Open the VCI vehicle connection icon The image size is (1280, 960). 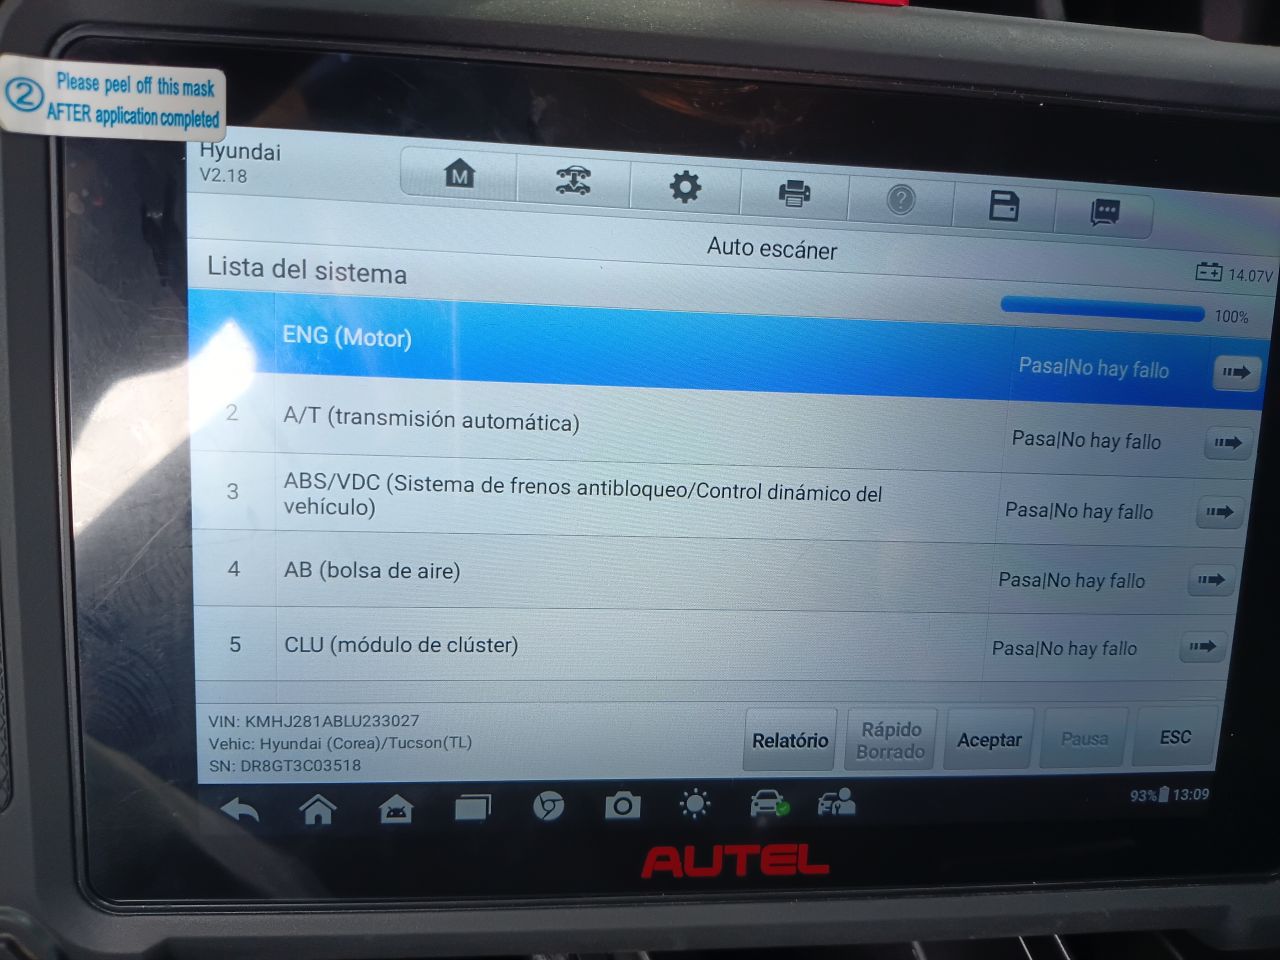click(769, 803)
